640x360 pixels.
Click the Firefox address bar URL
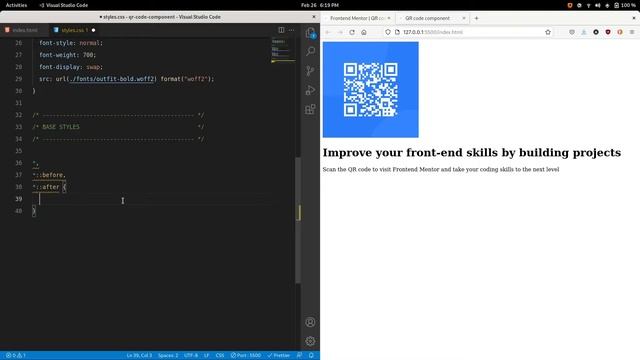pos(433,32)
